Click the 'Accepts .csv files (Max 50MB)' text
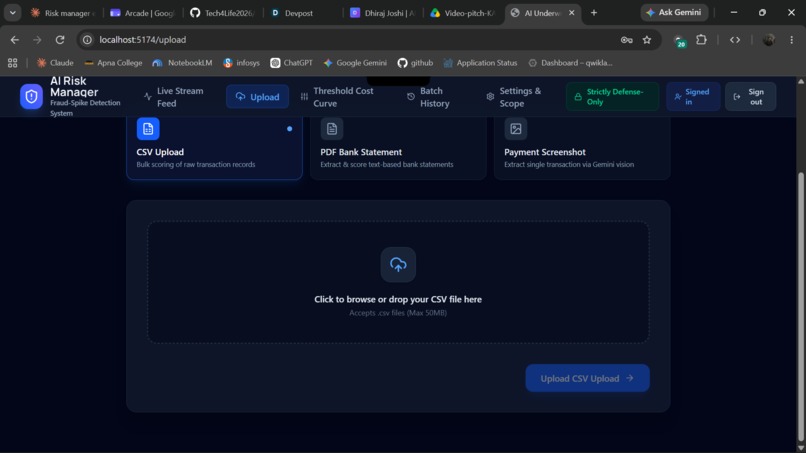Viewport: 806px width, 453px height. [398, 313]
